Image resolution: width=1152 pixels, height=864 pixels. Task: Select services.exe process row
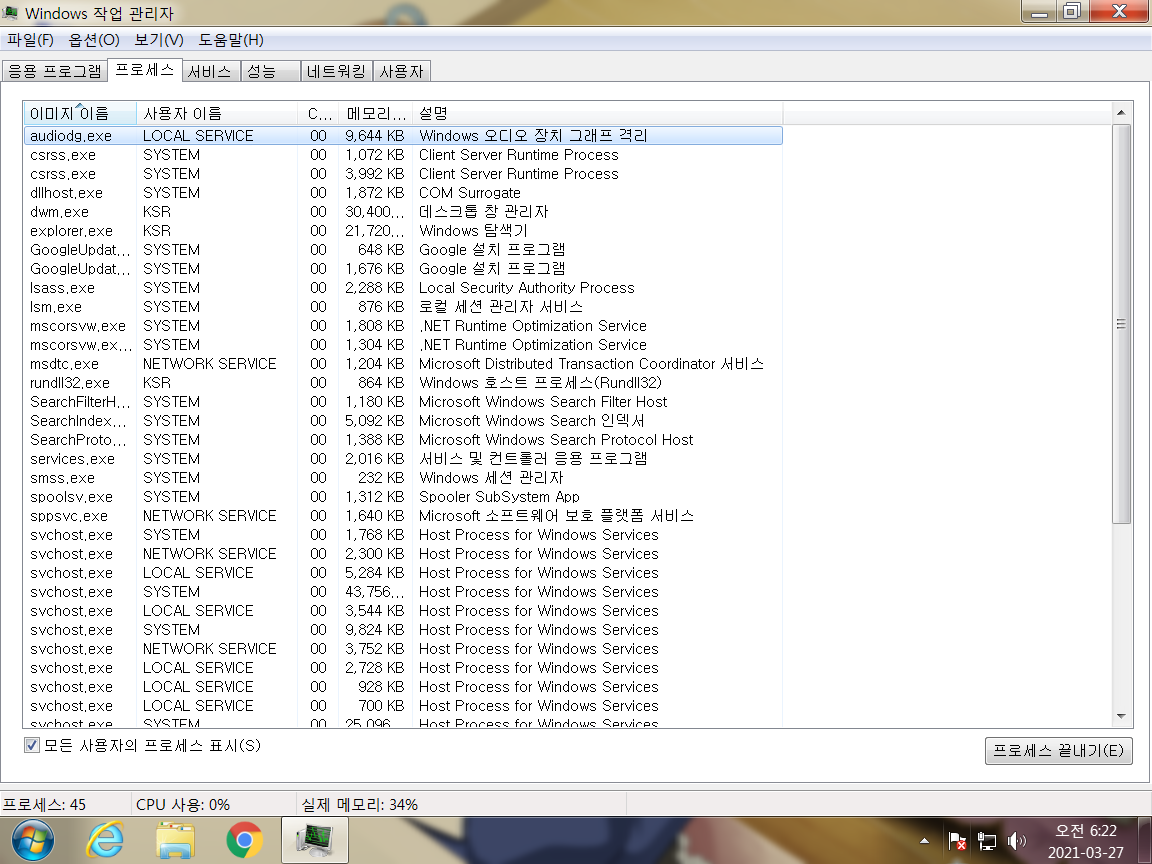[x=403, y=459]
